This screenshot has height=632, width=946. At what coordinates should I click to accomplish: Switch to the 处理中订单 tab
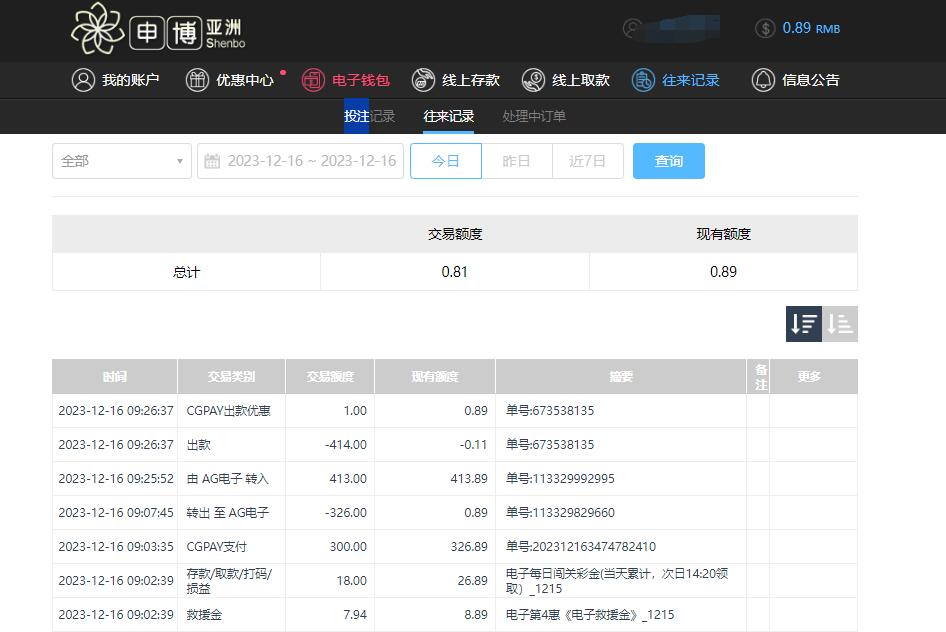click(534, 116)
